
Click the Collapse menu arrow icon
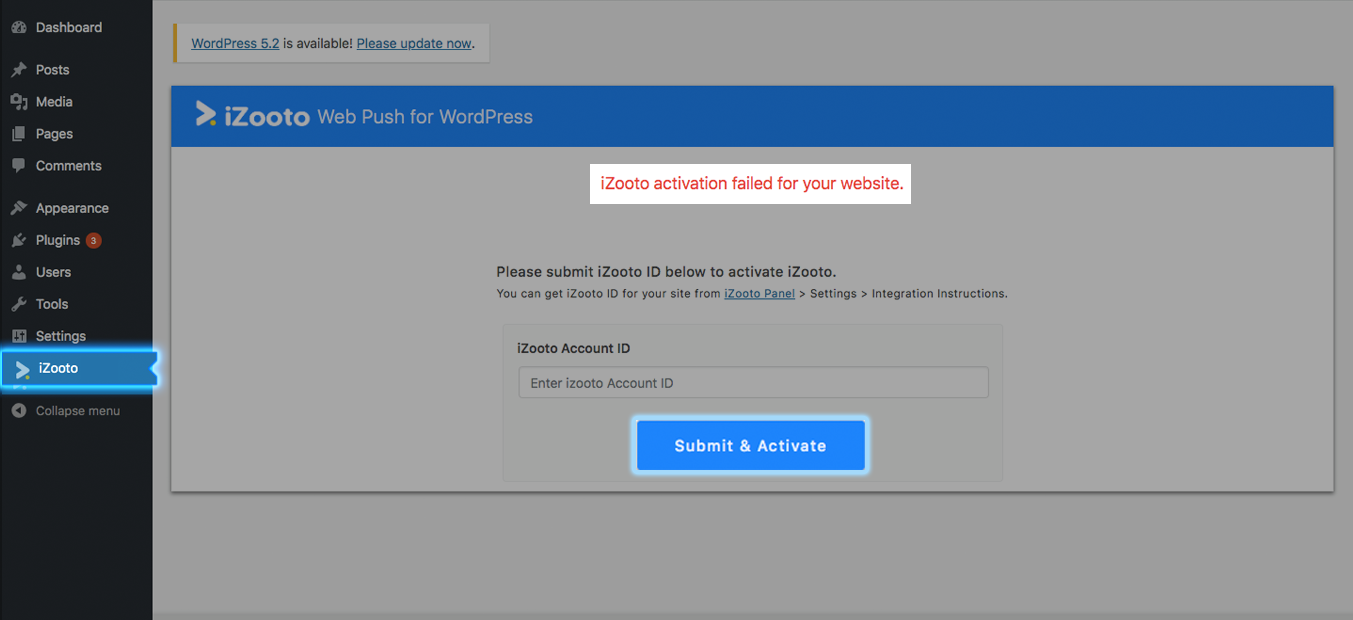[x=18, y=411]
